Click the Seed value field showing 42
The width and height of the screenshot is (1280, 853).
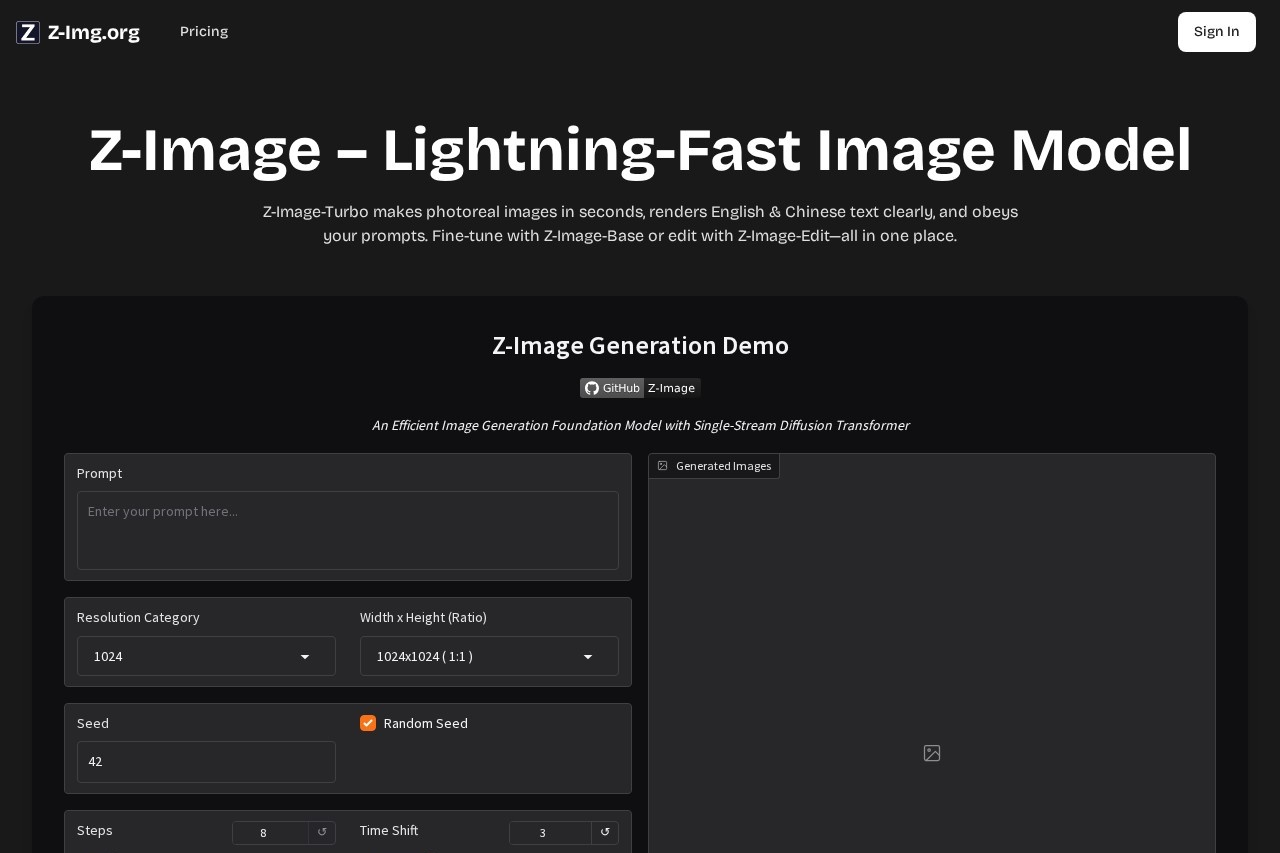click(x=206, y=762)
